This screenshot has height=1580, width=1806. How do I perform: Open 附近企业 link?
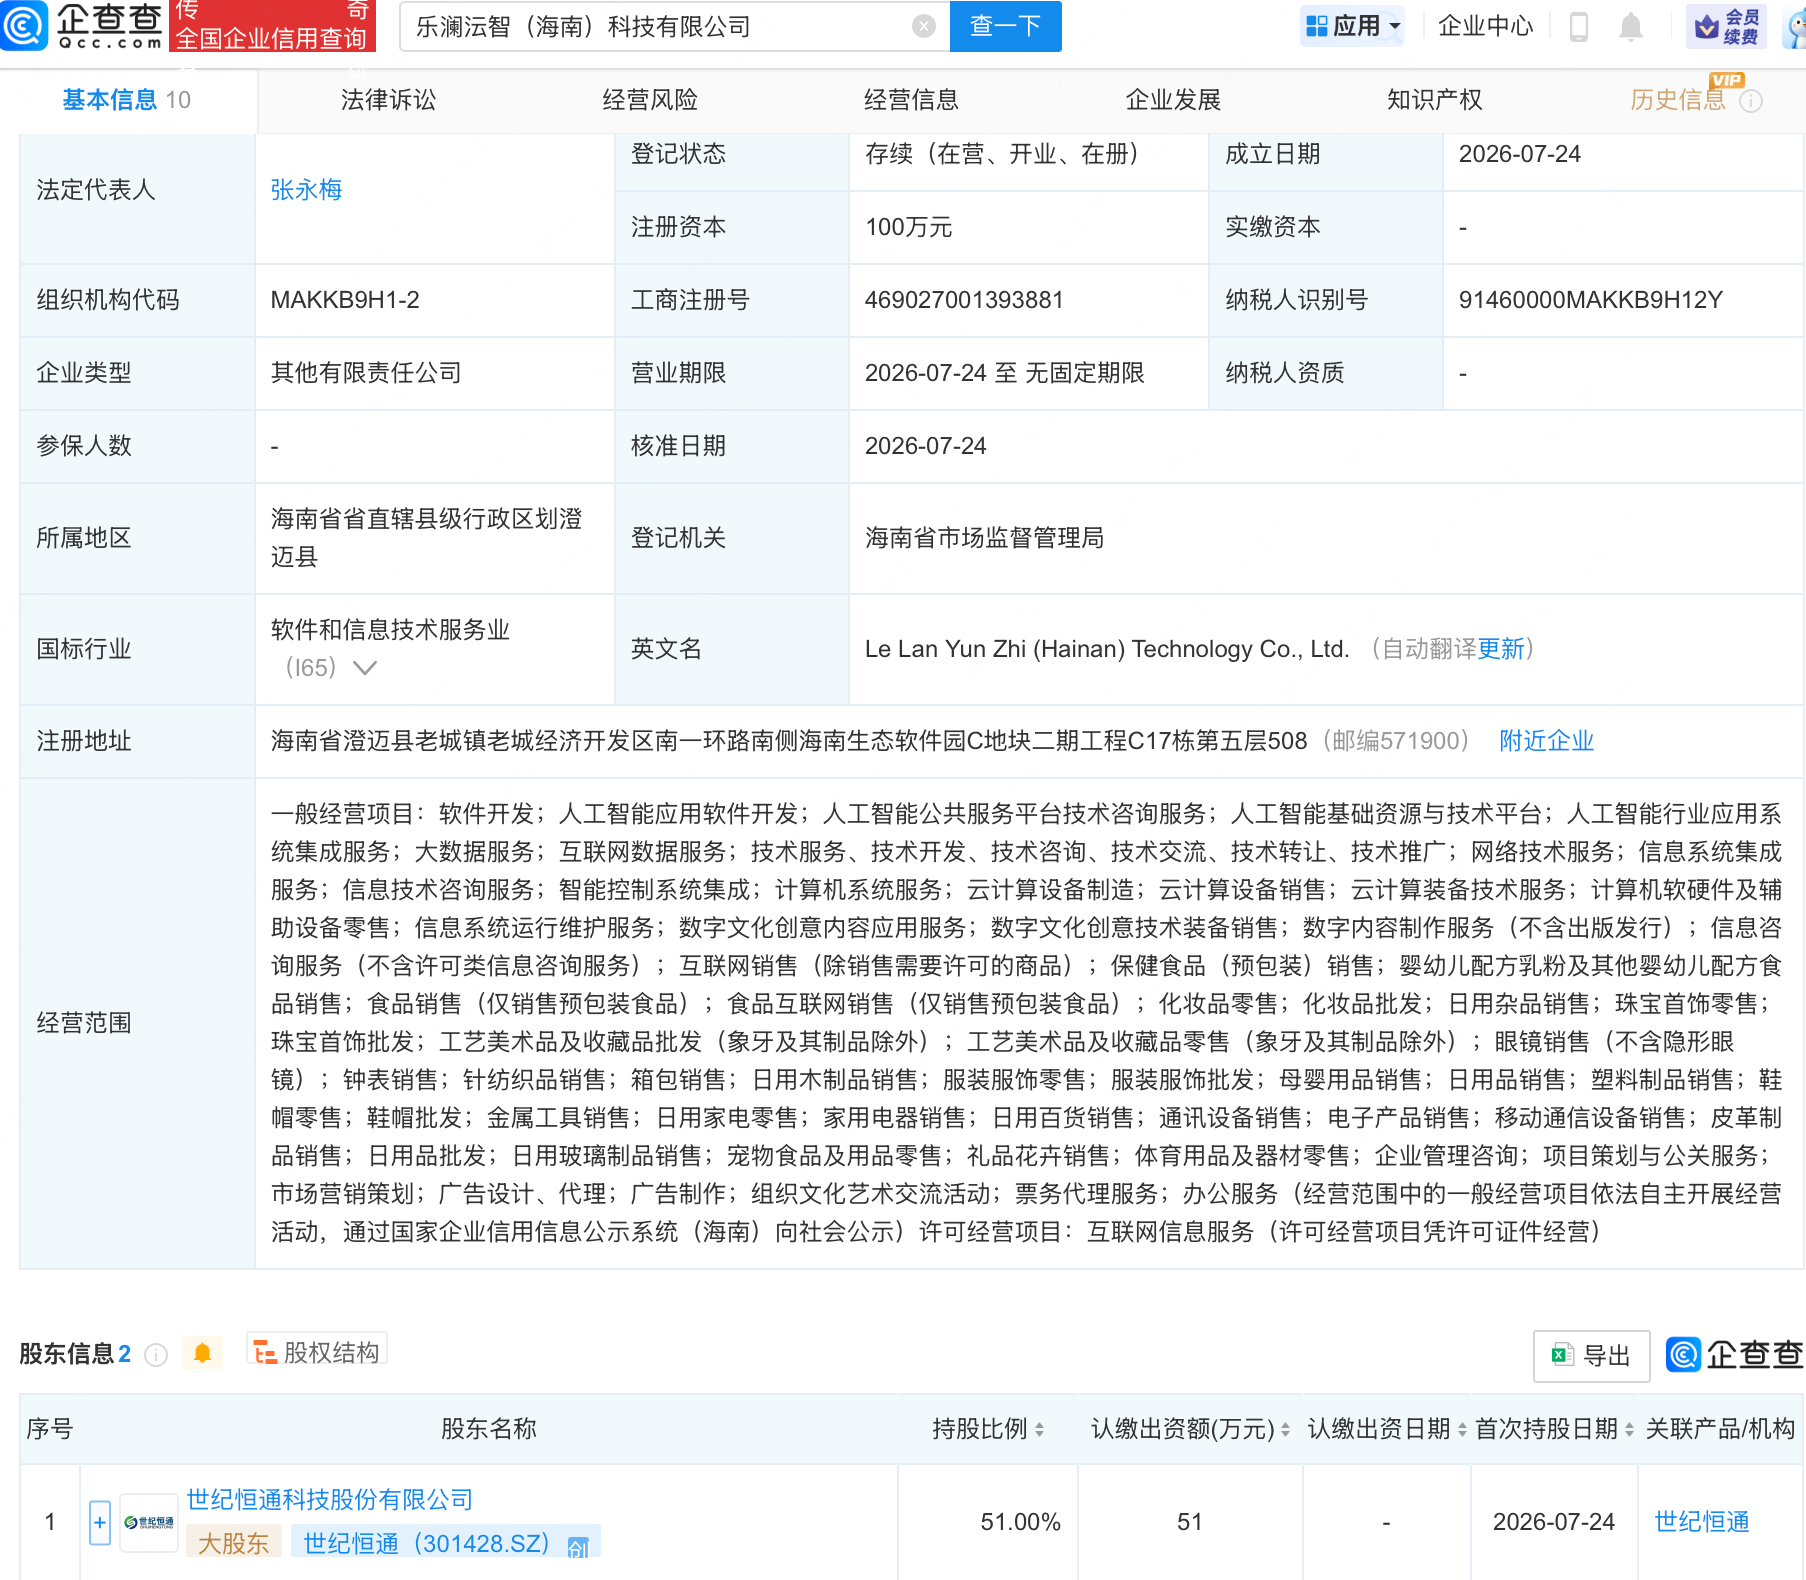coord(1546,741)
